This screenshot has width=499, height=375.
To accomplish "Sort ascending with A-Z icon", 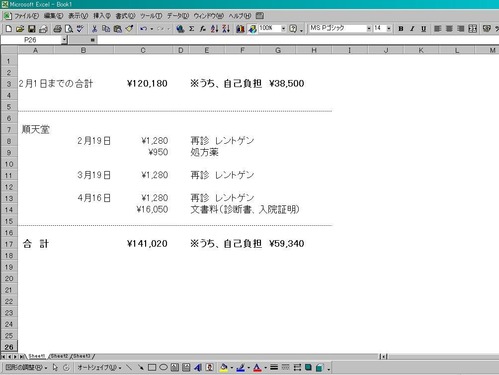I will pos(214,29).
